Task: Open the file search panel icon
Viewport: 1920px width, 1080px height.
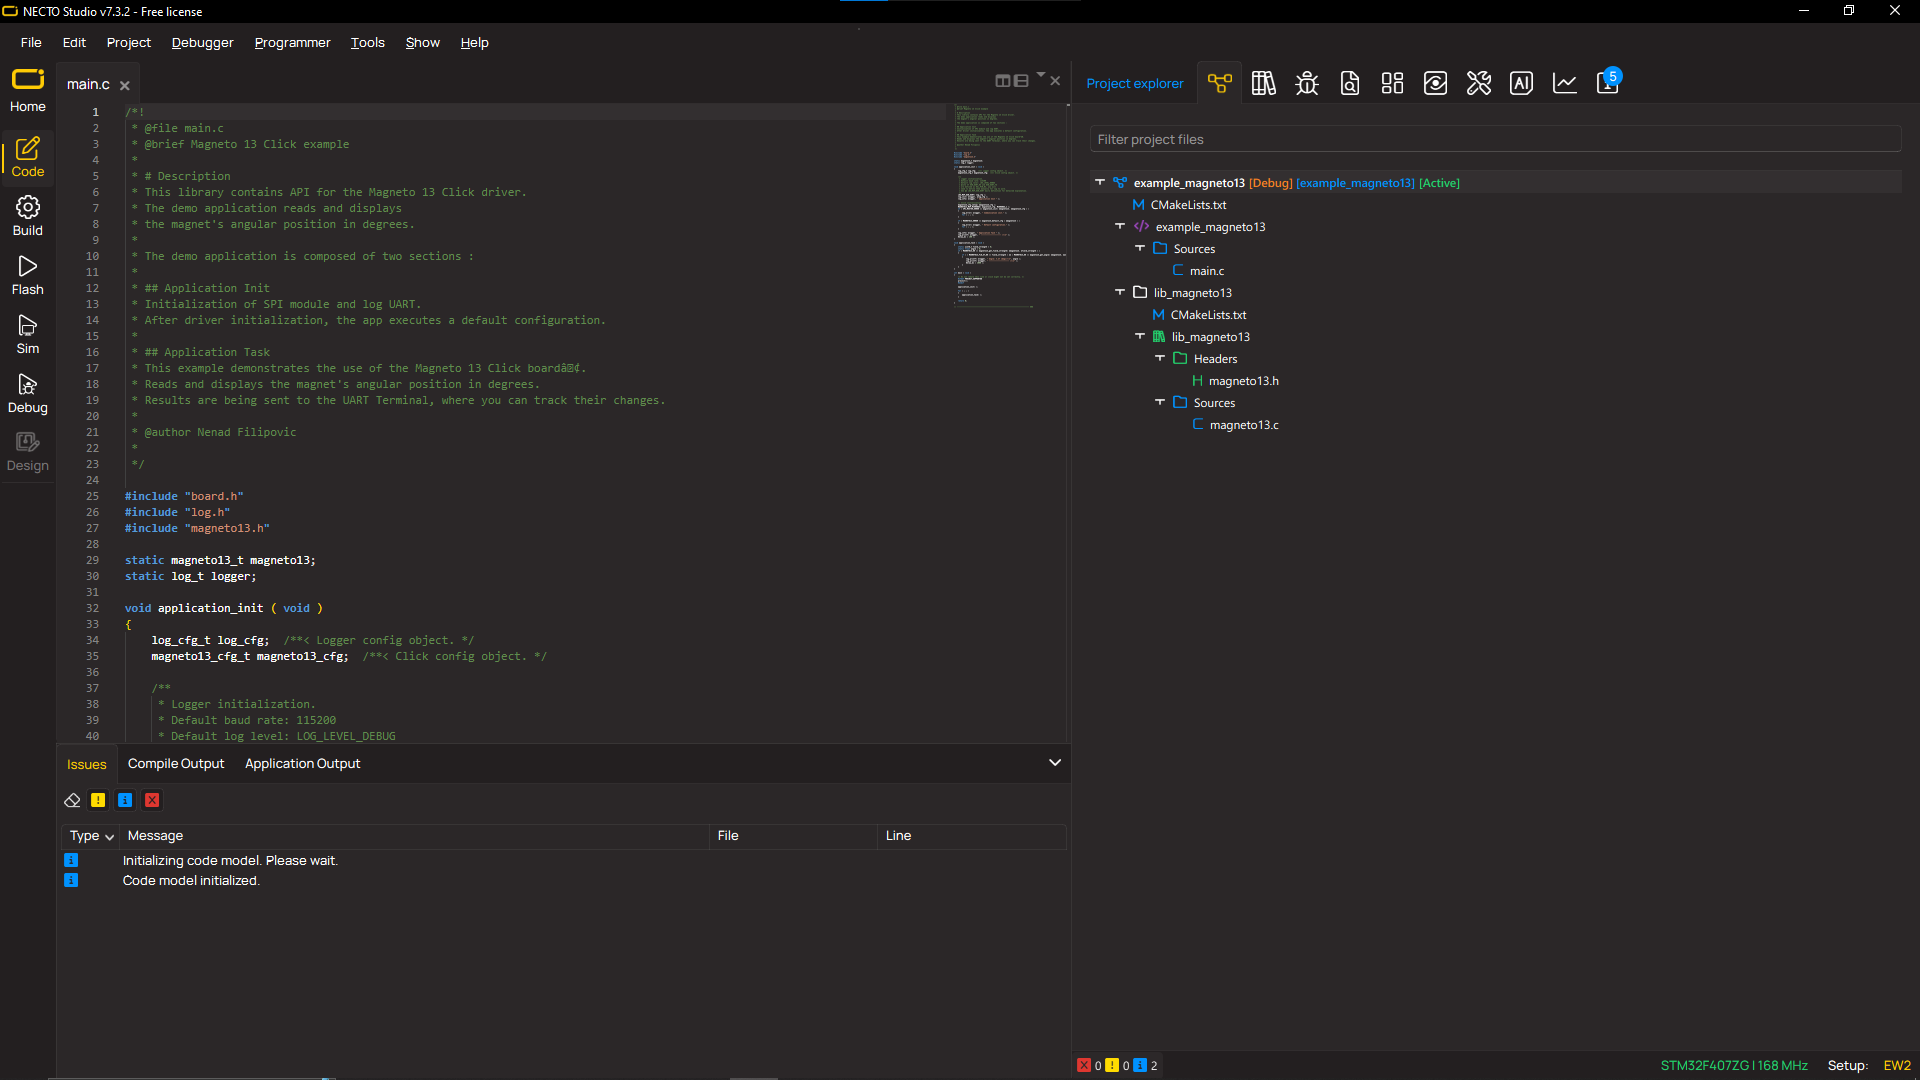Action: (1349, 83)
